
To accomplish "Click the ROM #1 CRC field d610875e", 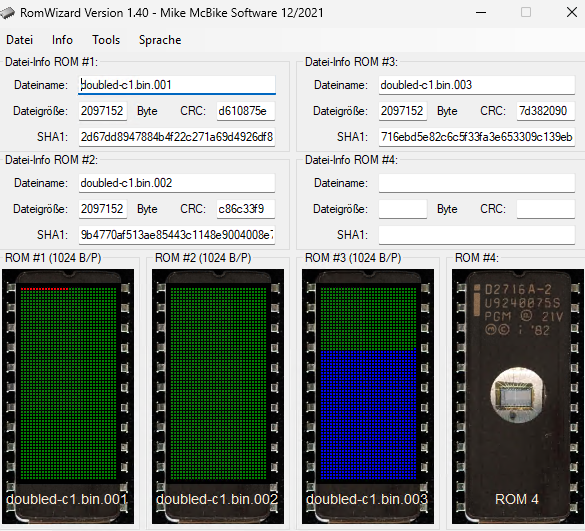I will (246, 111).
